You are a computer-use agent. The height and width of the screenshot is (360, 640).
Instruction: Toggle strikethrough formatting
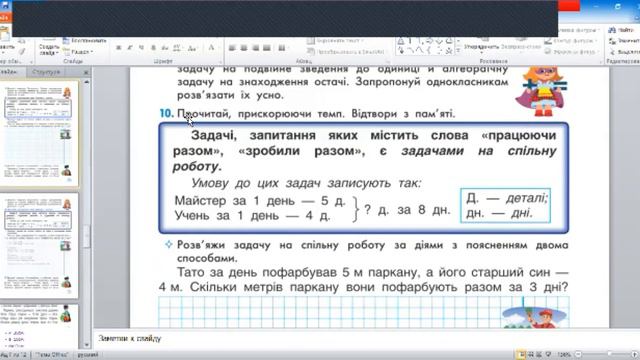(x=164, y=48)
